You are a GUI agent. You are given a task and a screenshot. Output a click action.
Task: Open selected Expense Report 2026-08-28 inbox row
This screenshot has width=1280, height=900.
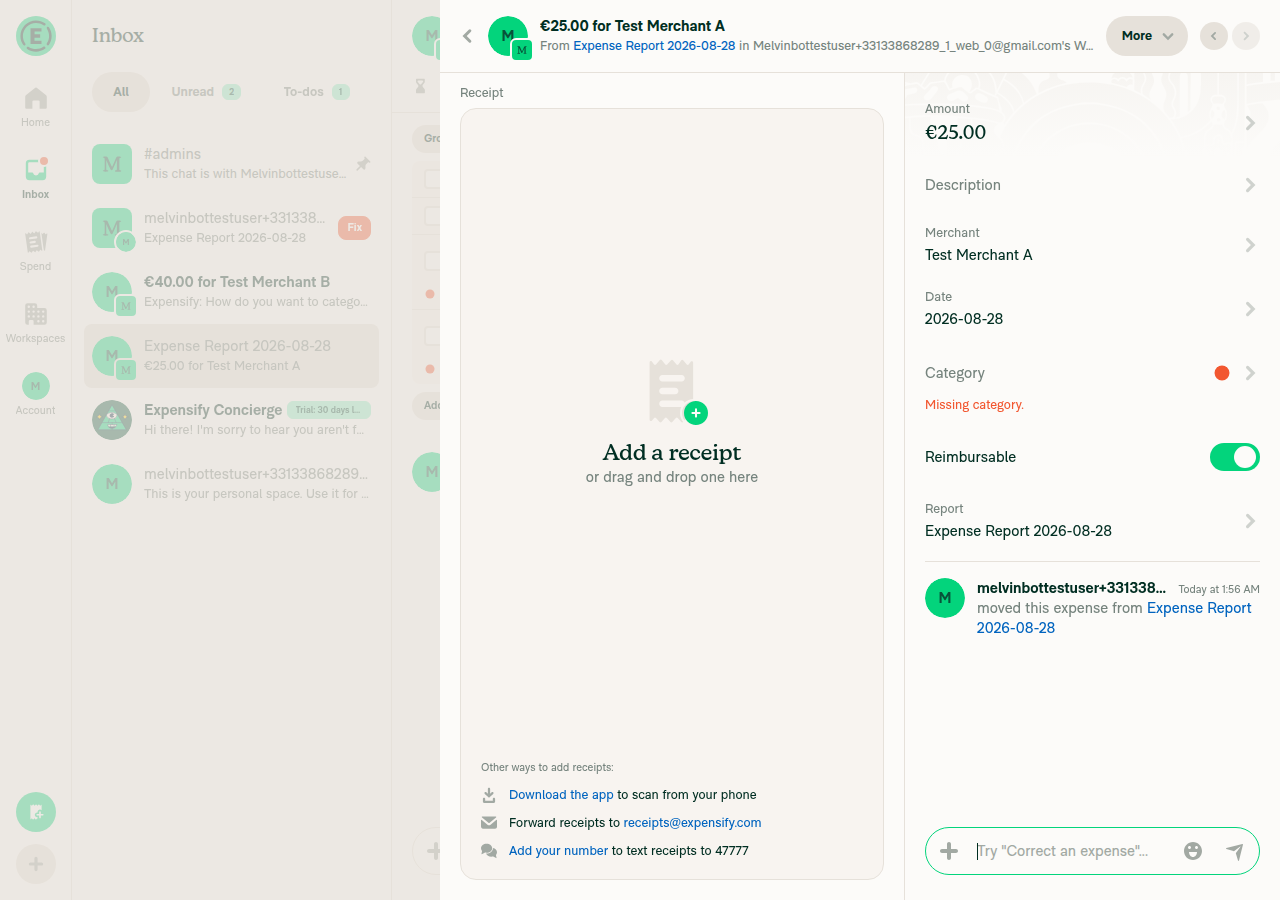(x=231, y=356)
